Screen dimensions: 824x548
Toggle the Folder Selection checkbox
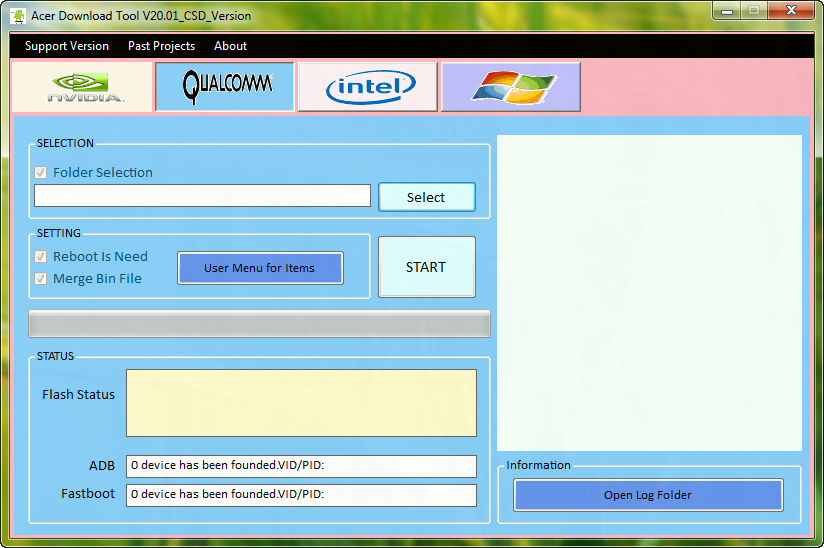[40, 172]
